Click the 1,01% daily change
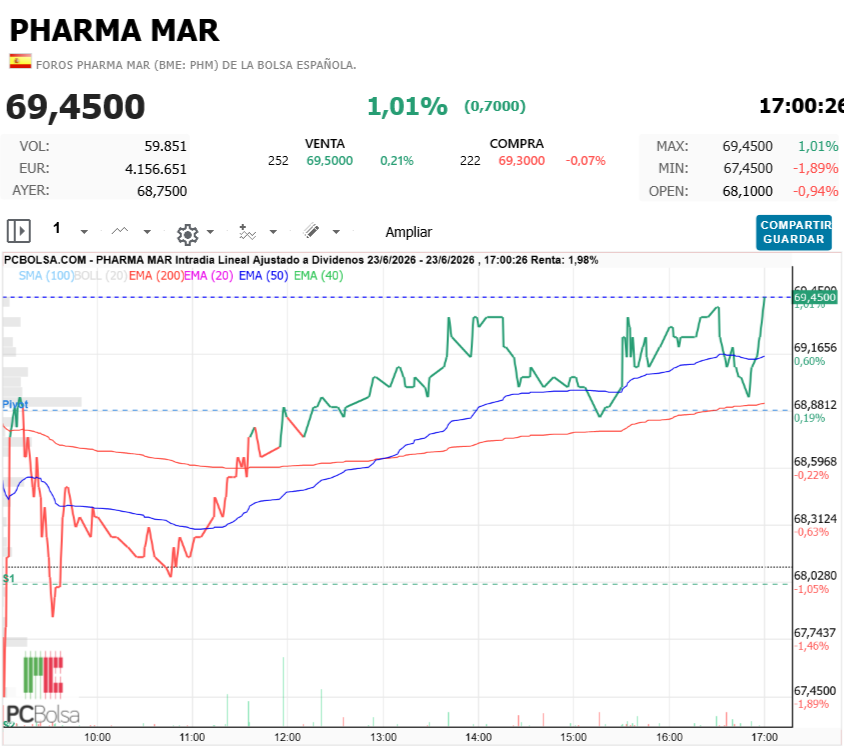 point(407,107)
